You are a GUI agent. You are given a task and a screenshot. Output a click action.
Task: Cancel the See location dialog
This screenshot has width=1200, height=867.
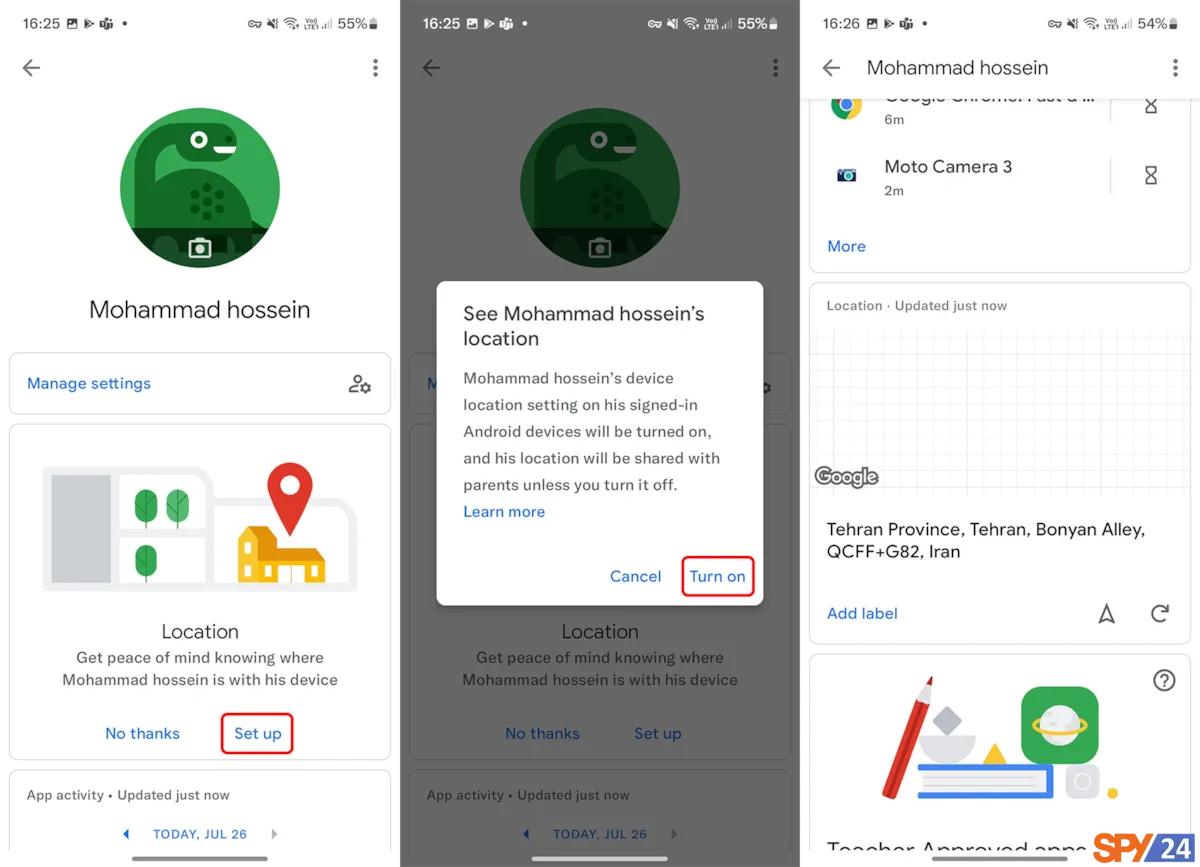click(x=636, y=576)
